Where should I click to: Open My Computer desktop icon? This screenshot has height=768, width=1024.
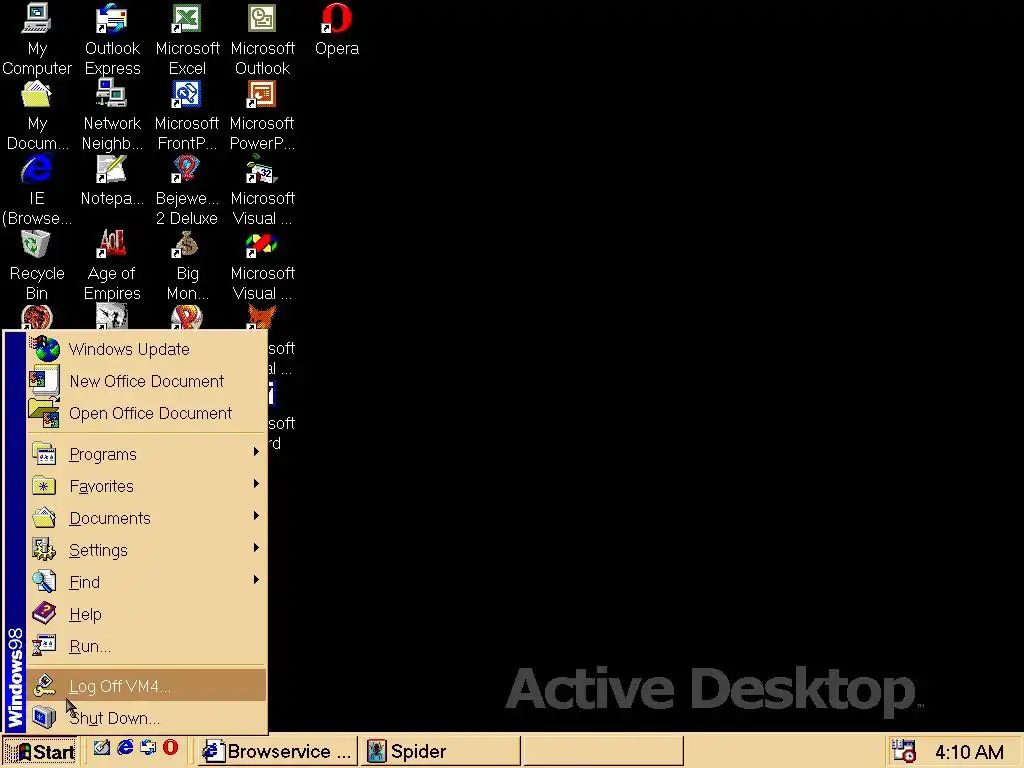pos(37,39)
